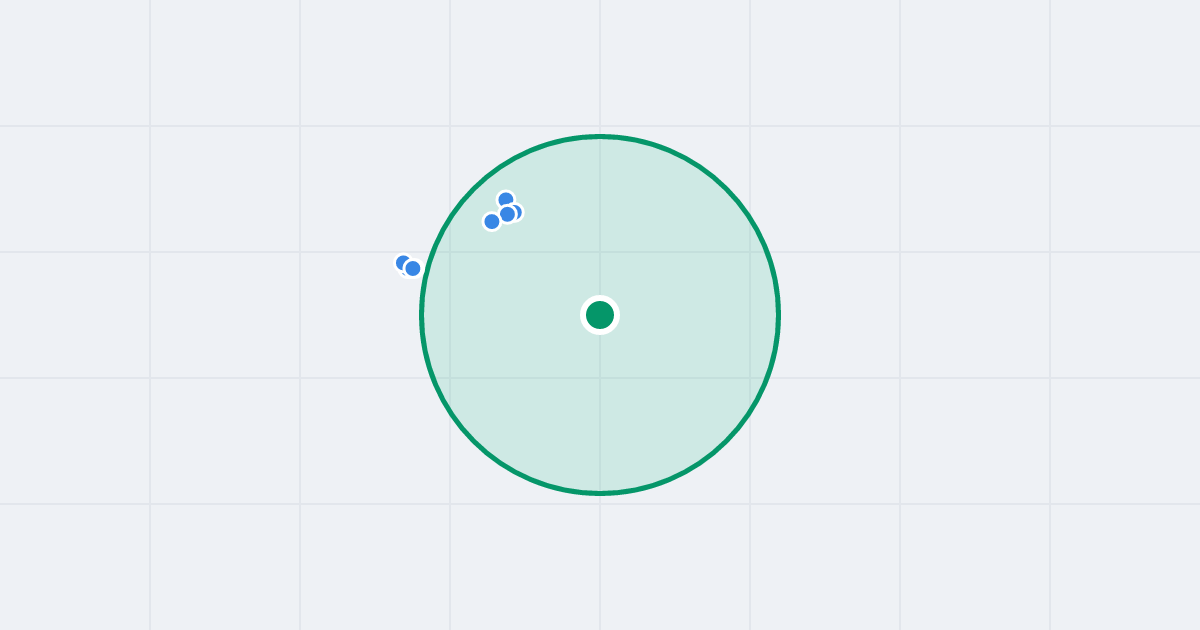Click empty map background right of the circle

pos(950,315)
